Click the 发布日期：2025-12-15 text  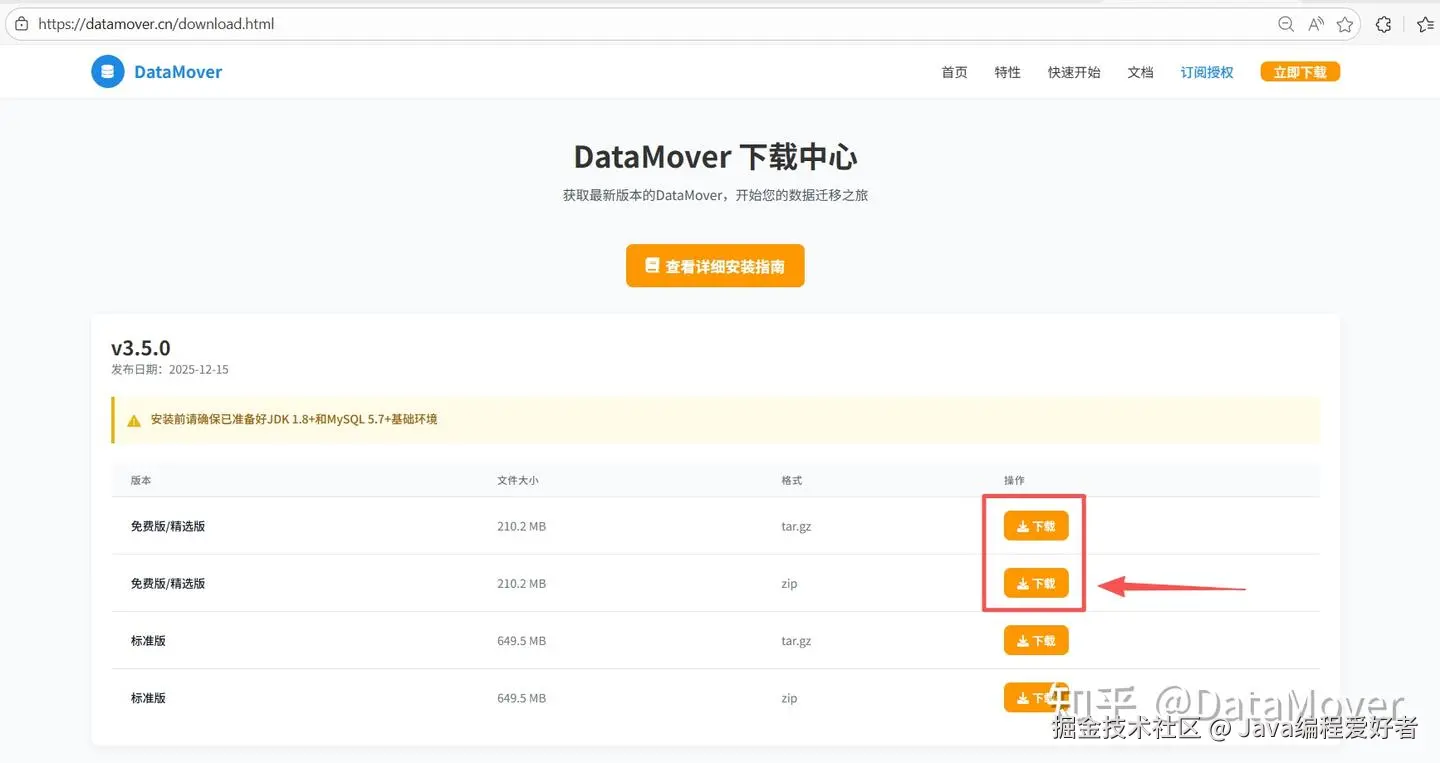(x=170, y=370)
